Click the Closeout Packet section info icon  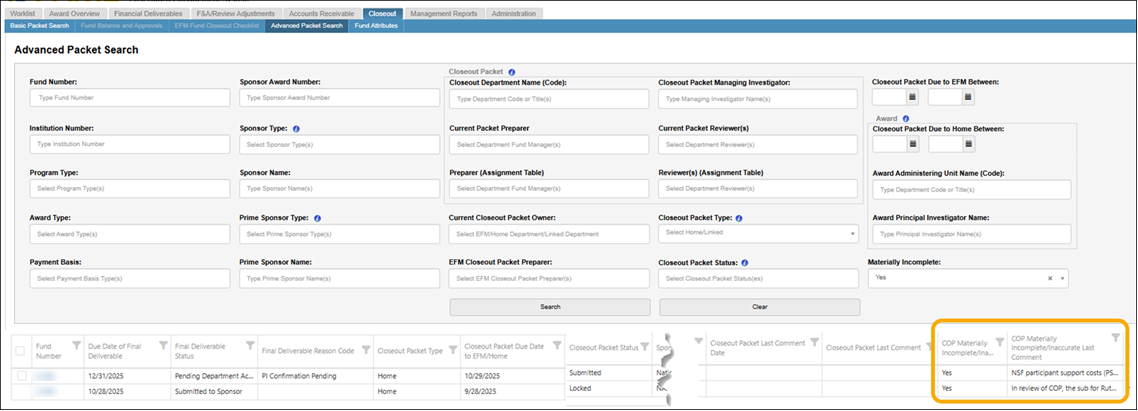[512, 72]
